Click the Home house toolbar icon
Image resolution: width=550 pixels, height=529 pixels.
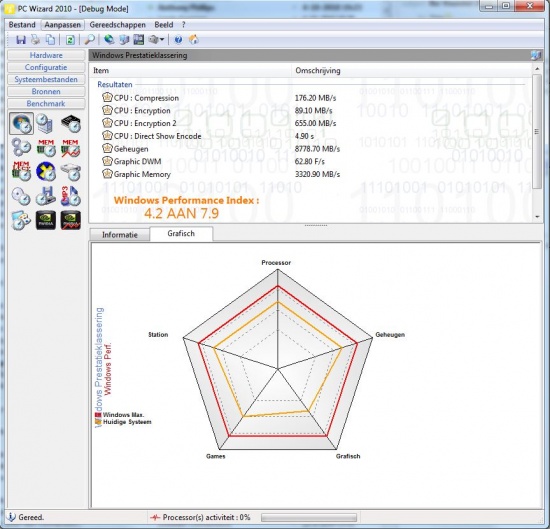(194, 40)
